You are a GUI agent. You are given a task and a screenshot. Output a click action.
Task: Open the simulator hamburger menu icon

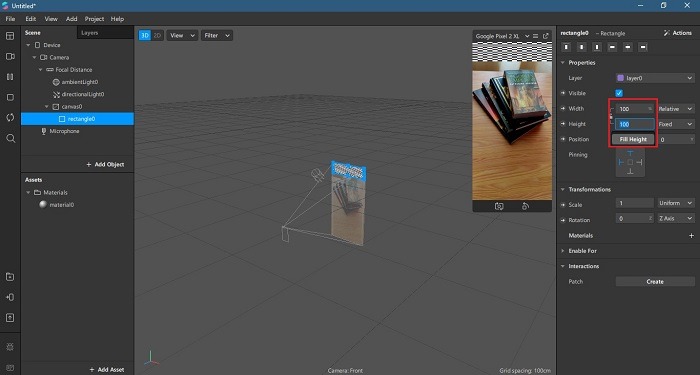pyautogui.click(x=536, y=36)
